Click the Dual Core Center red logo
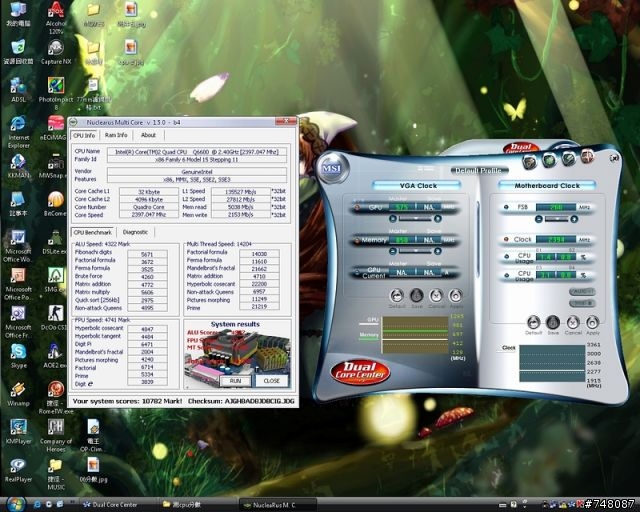This screenshot has height=512, width=640. [360, 372]
